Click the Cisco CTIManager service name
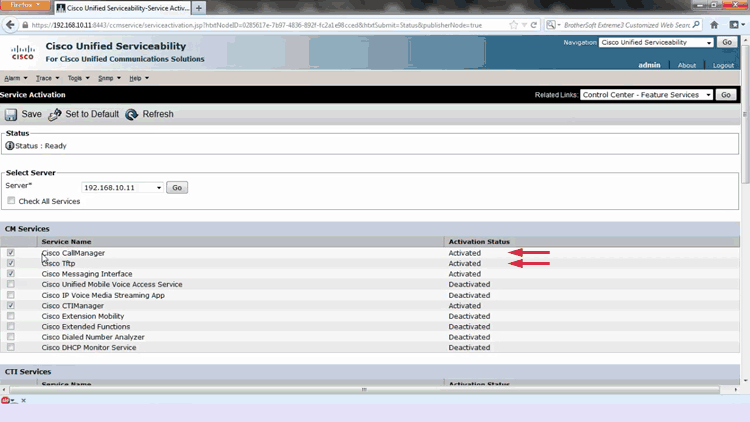 (x=73, y=306)
